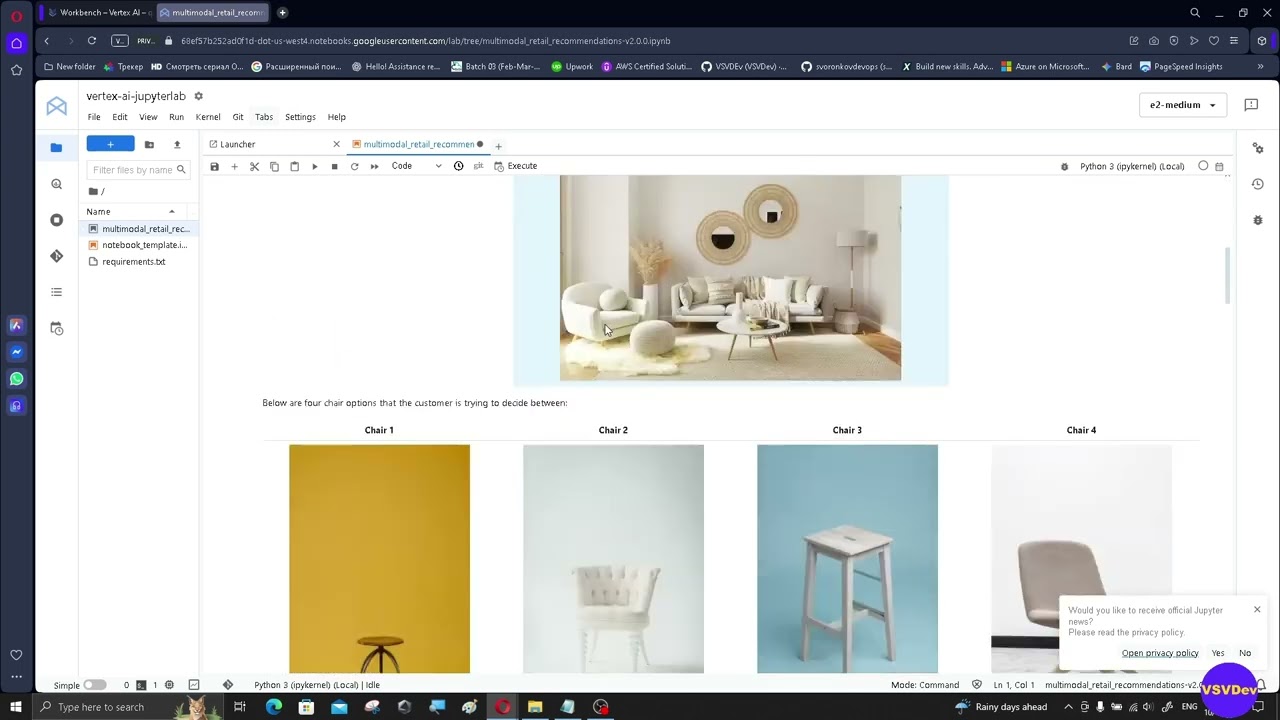The image size is (1280, 720).
Task: Open the history clock panel in right sidebar
Action: point(1258,184)
